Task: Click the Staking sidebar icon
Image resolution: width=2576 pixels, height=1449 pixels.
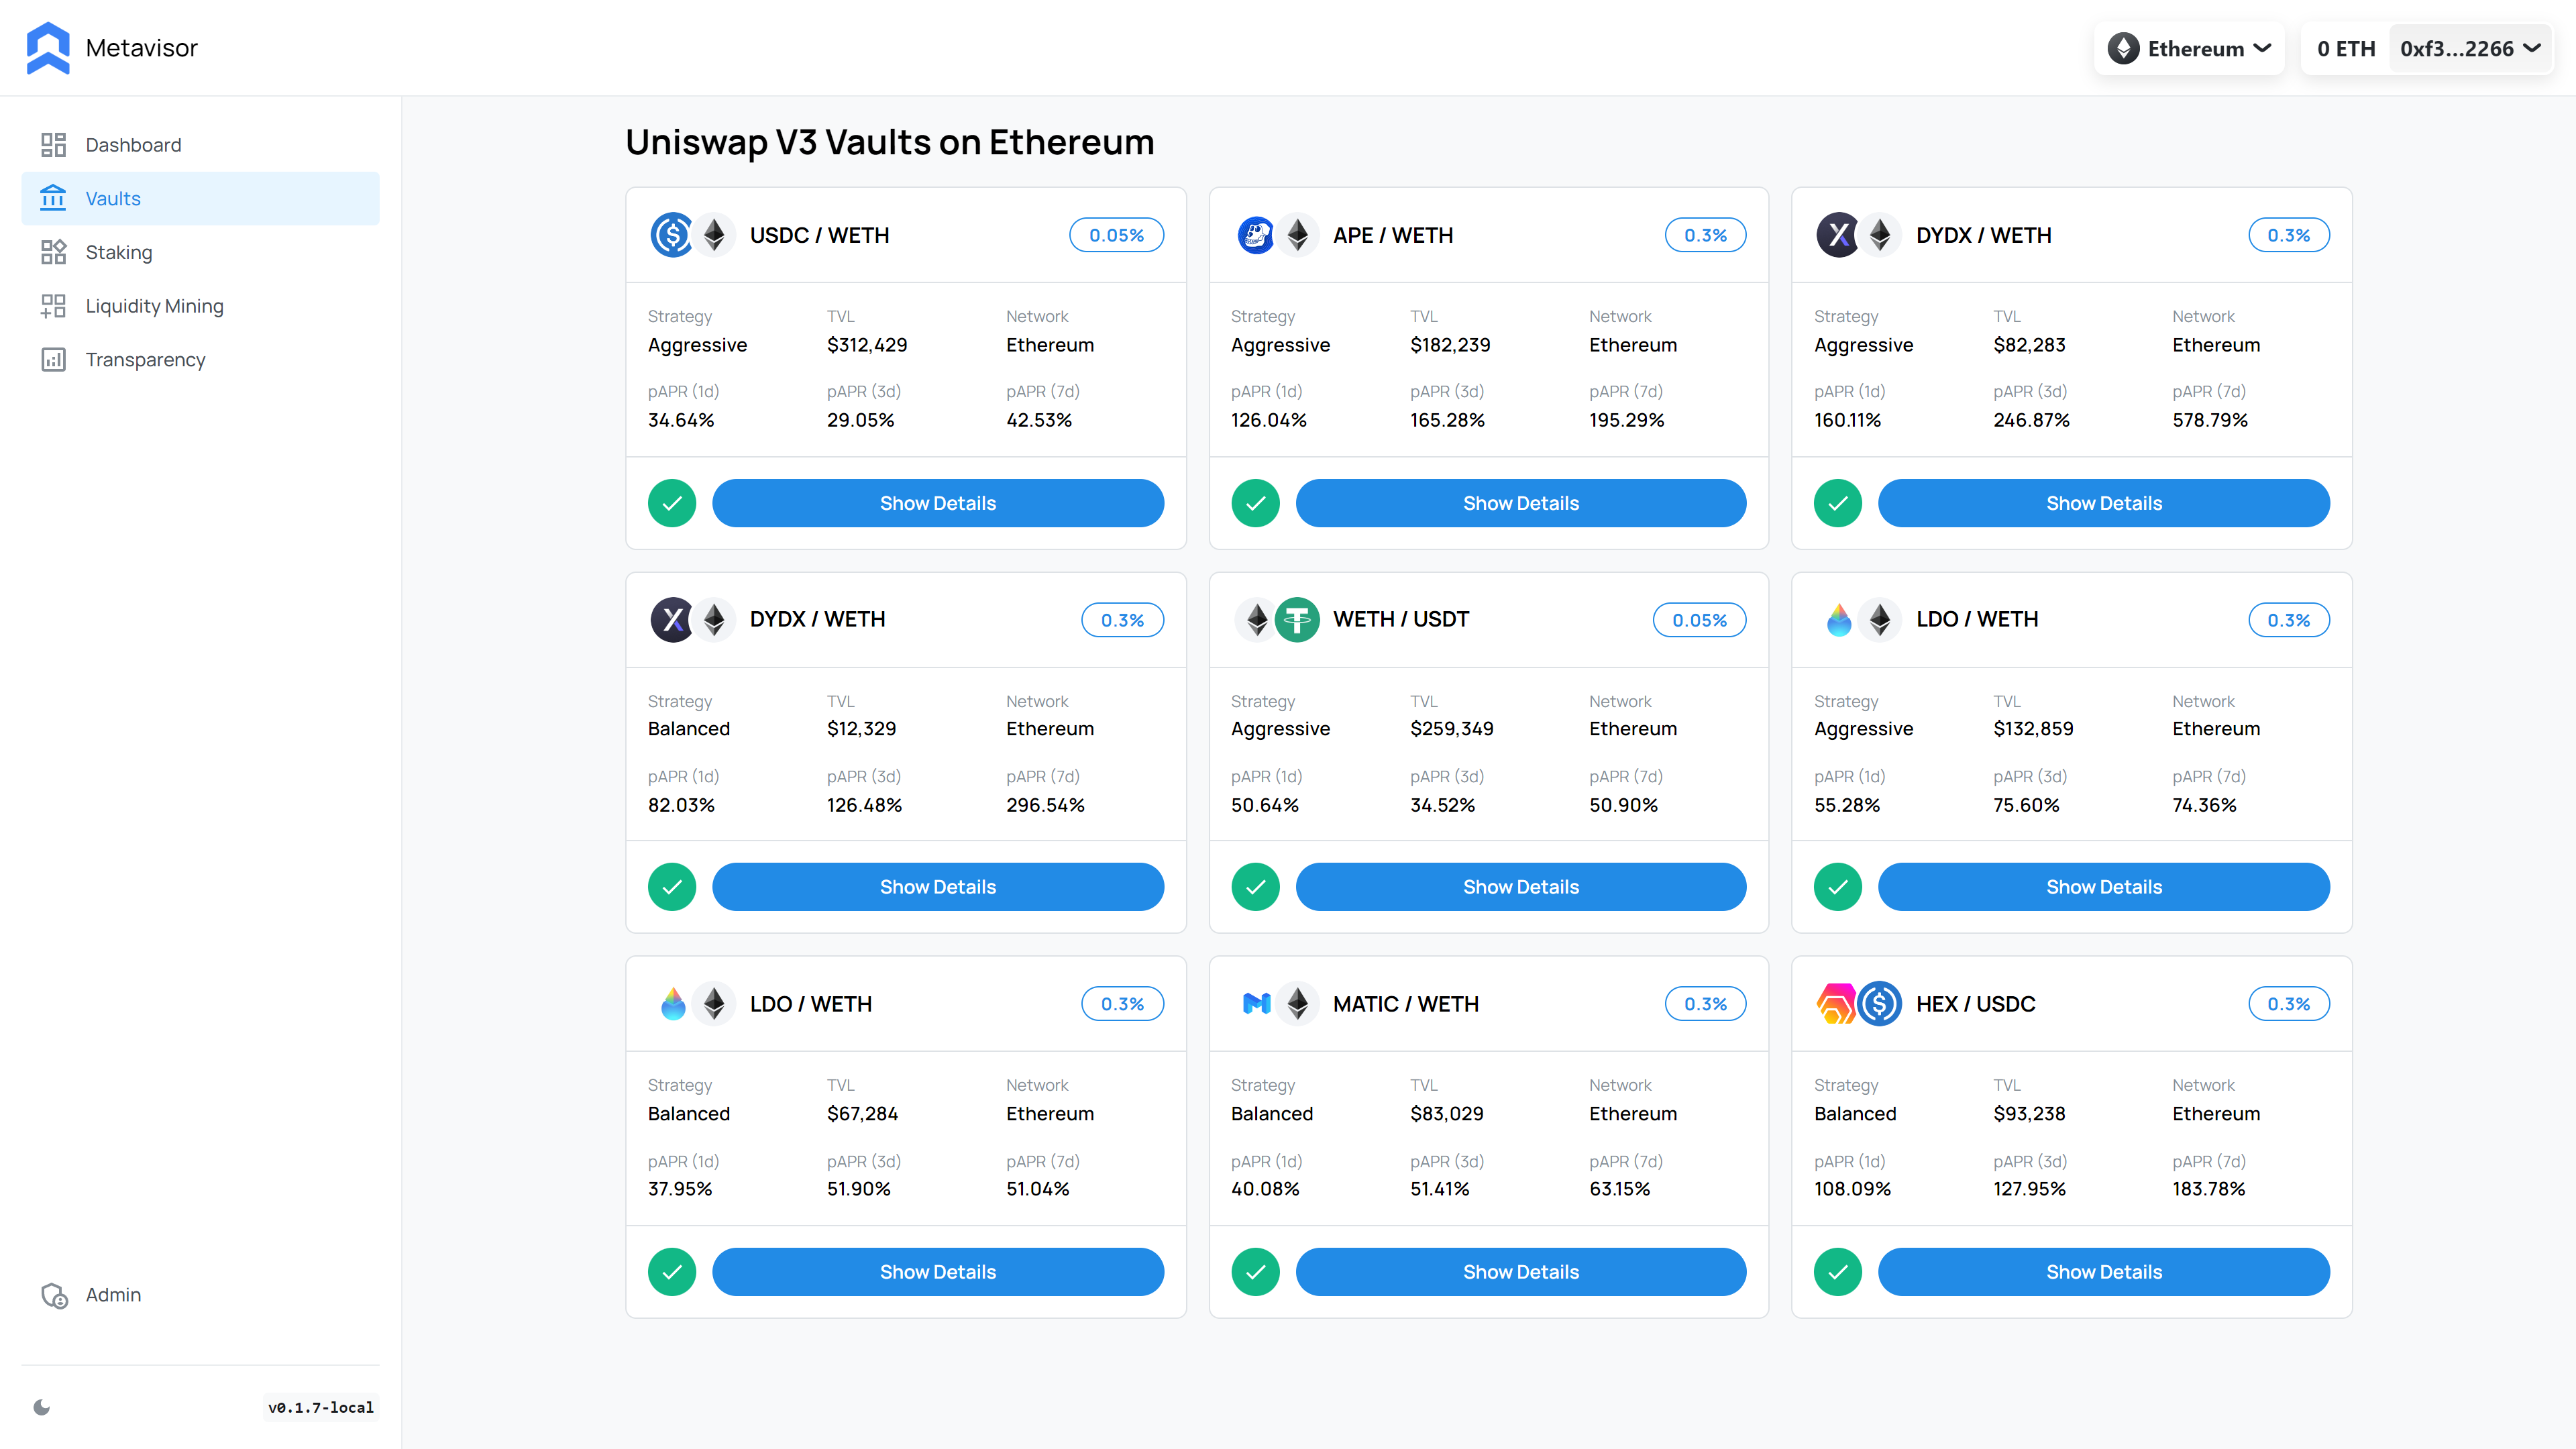Action: pos(53,252)
